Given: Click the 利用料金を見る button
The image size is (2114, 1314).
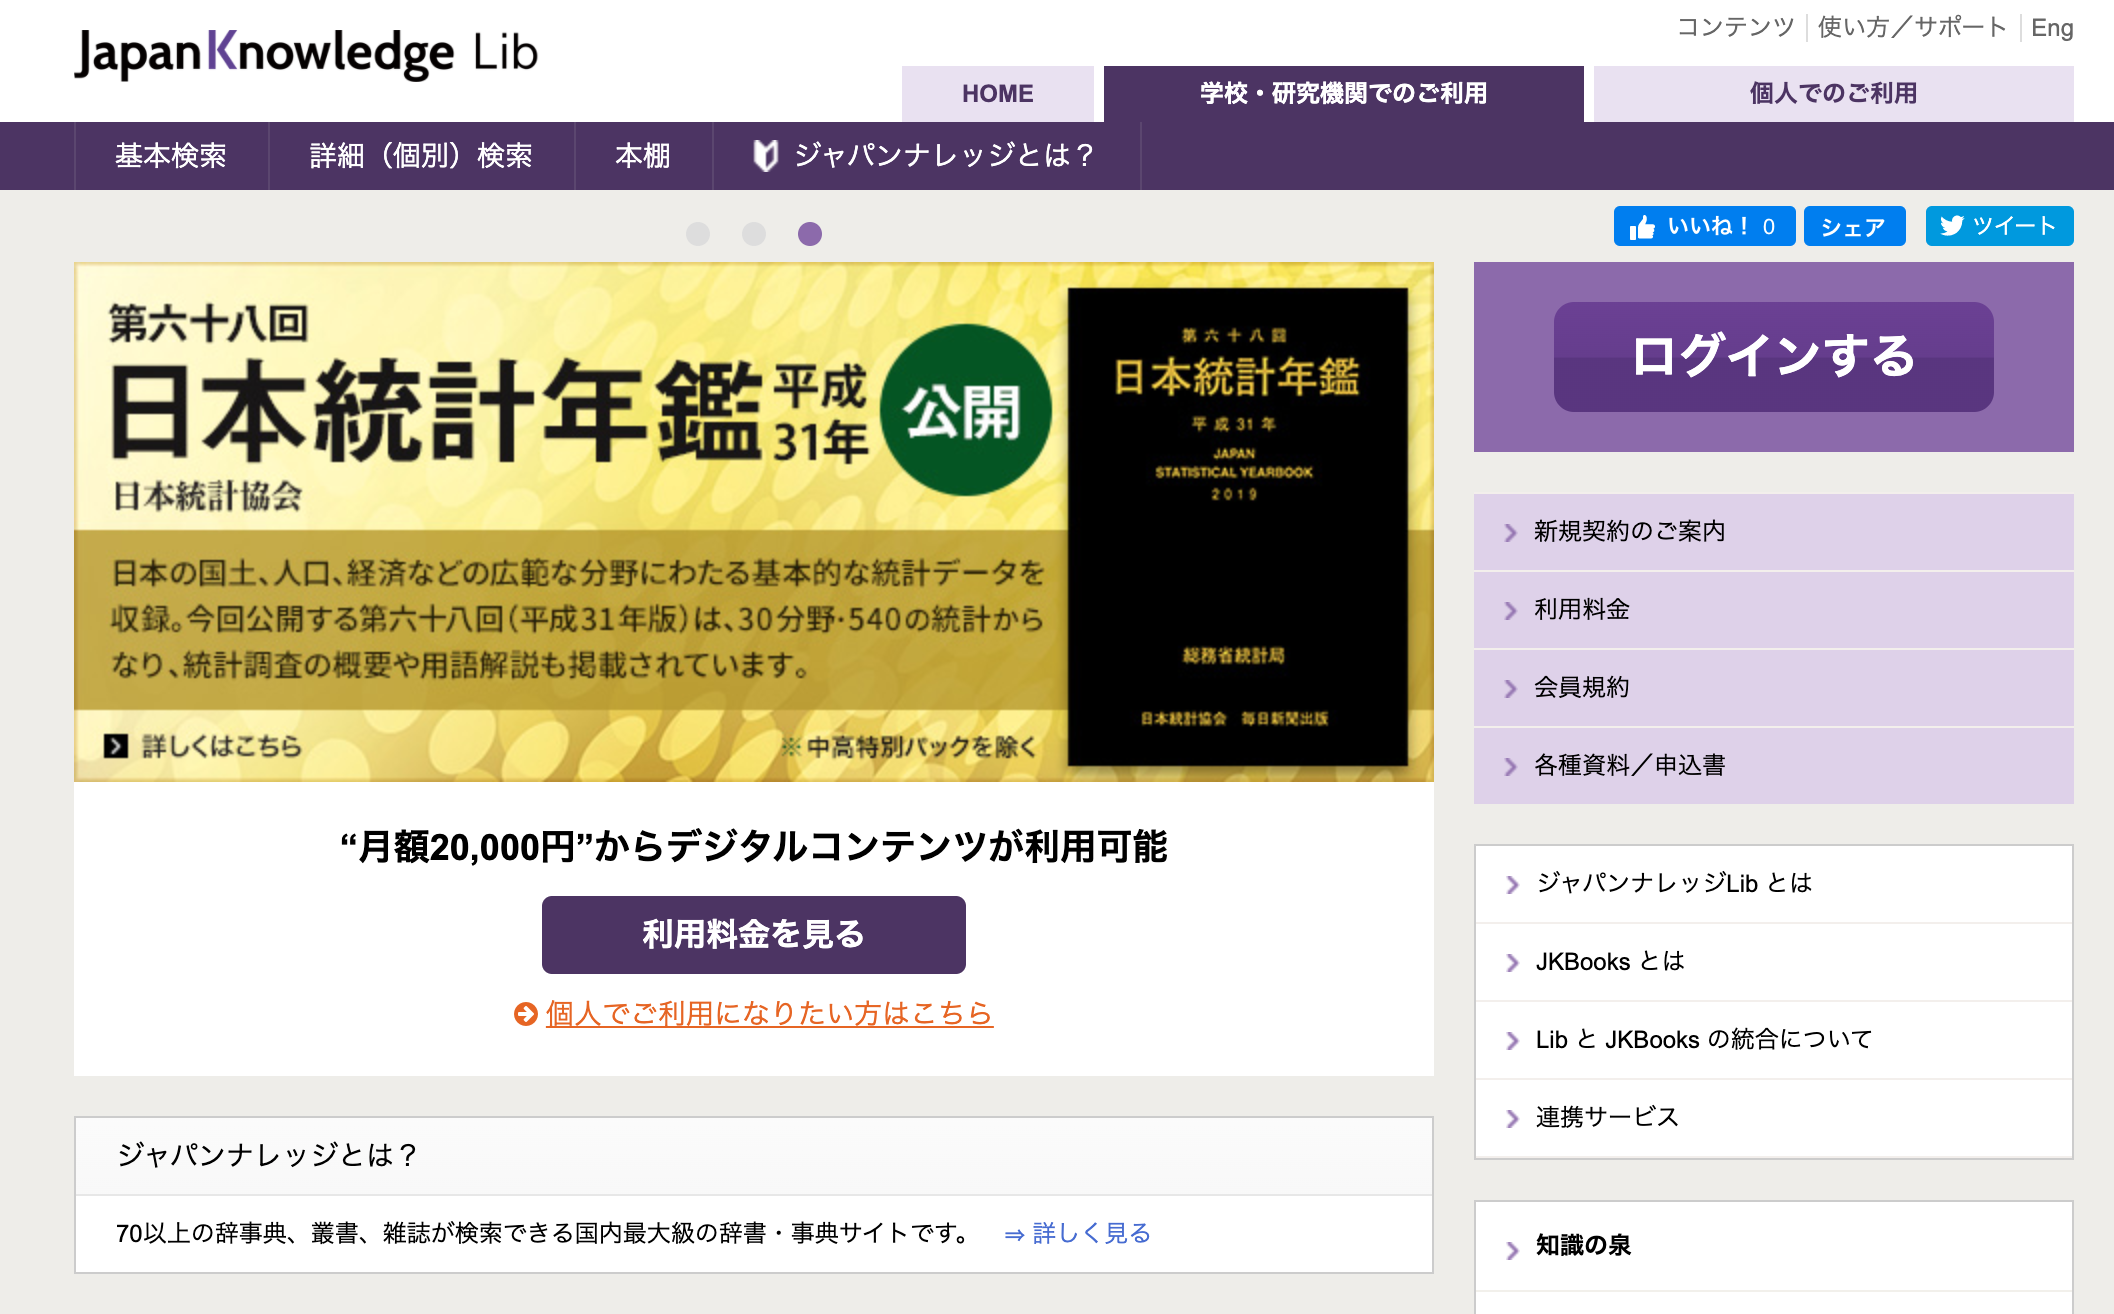Looking at the screenshot, I should click(754, 935).
